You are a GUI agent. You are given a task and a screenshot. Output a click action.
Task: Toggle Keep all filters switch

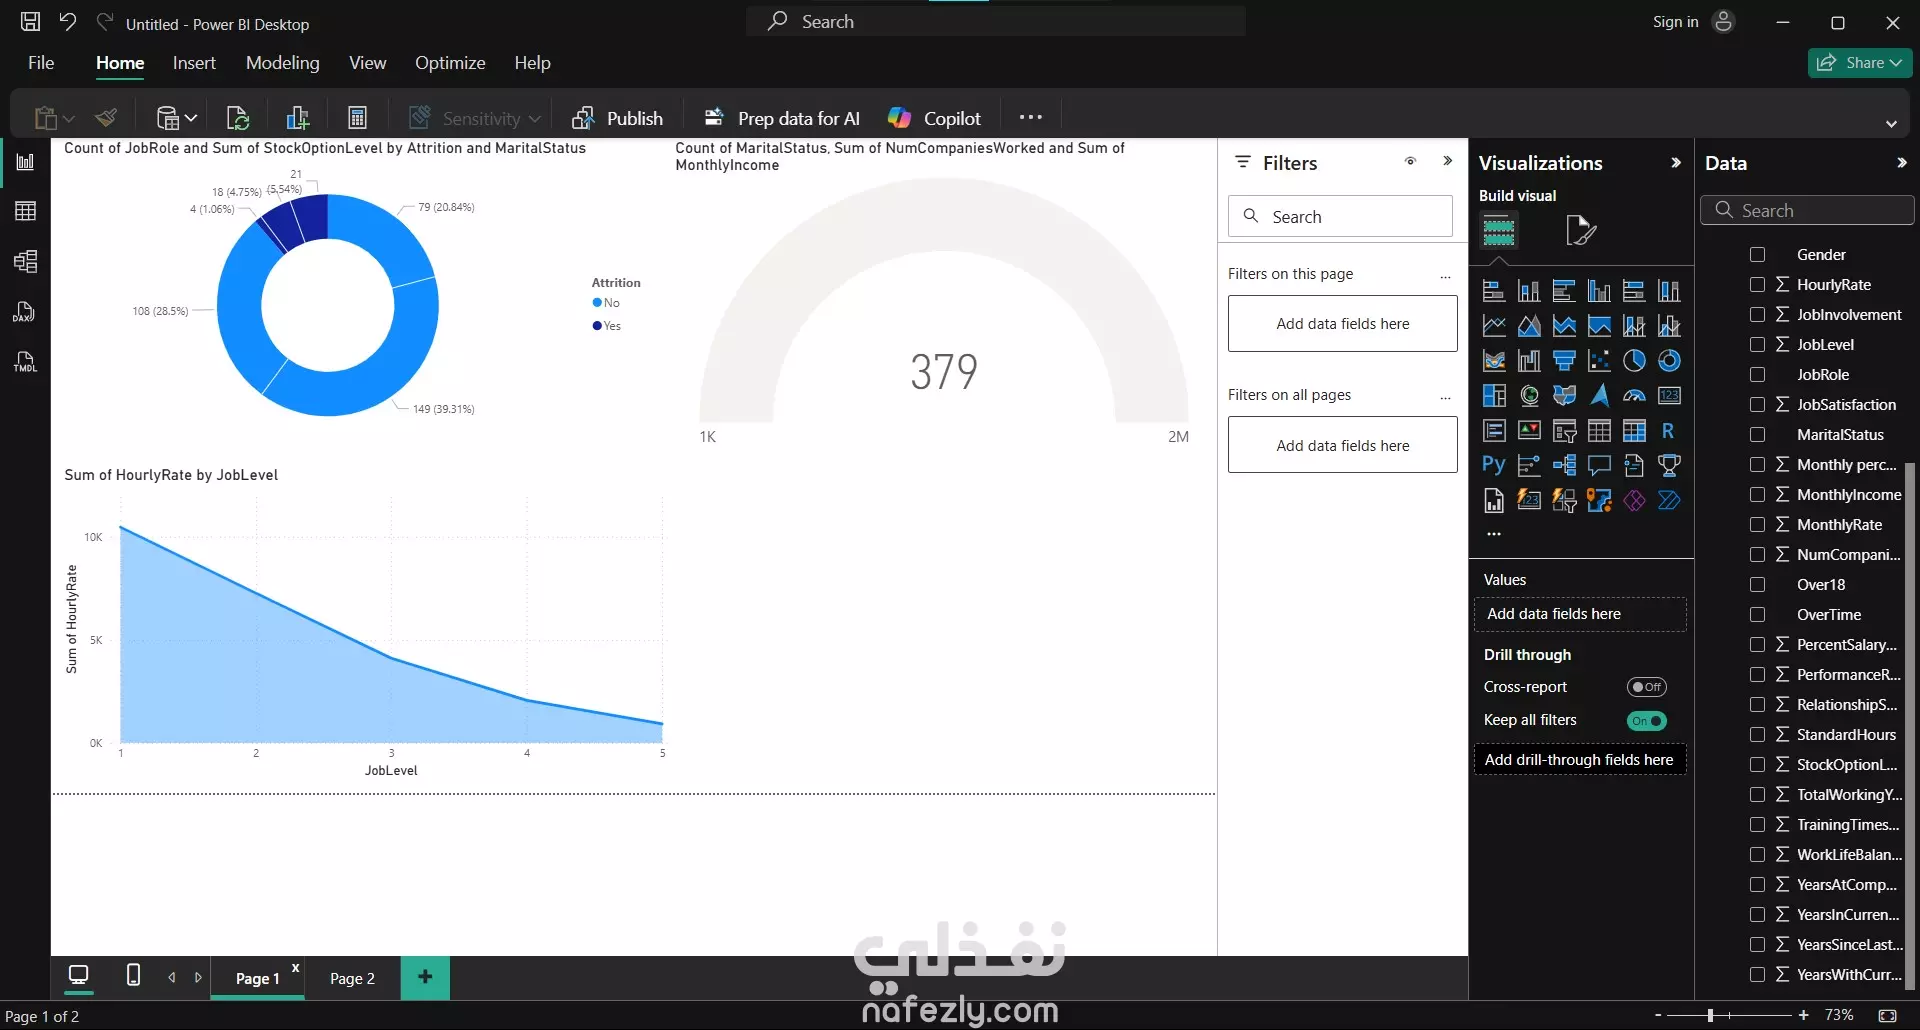pos(1646,721)
